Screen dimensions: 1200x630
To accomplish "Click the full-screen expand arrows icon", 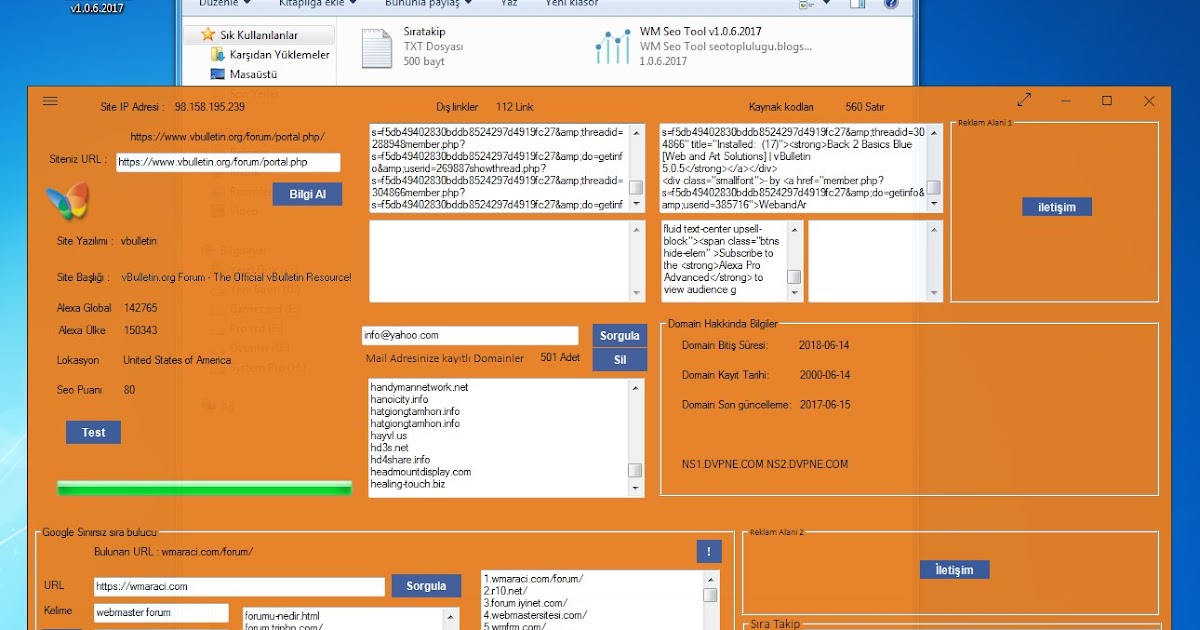I will coord(1025,101).
